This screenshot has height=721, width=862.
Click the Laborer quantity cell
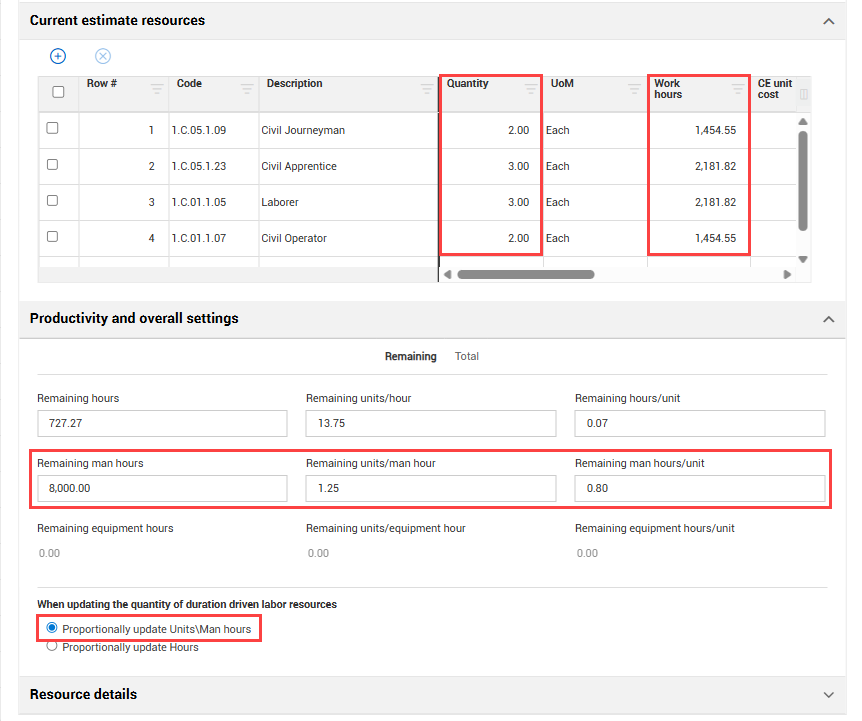coord(490,202)
